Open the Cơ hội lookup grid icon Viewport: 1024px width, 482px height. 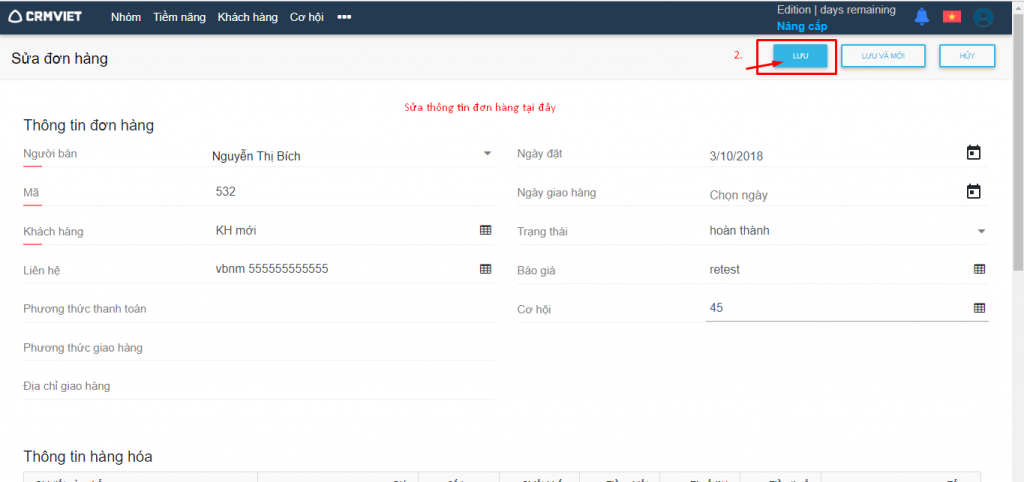(979, 308)
